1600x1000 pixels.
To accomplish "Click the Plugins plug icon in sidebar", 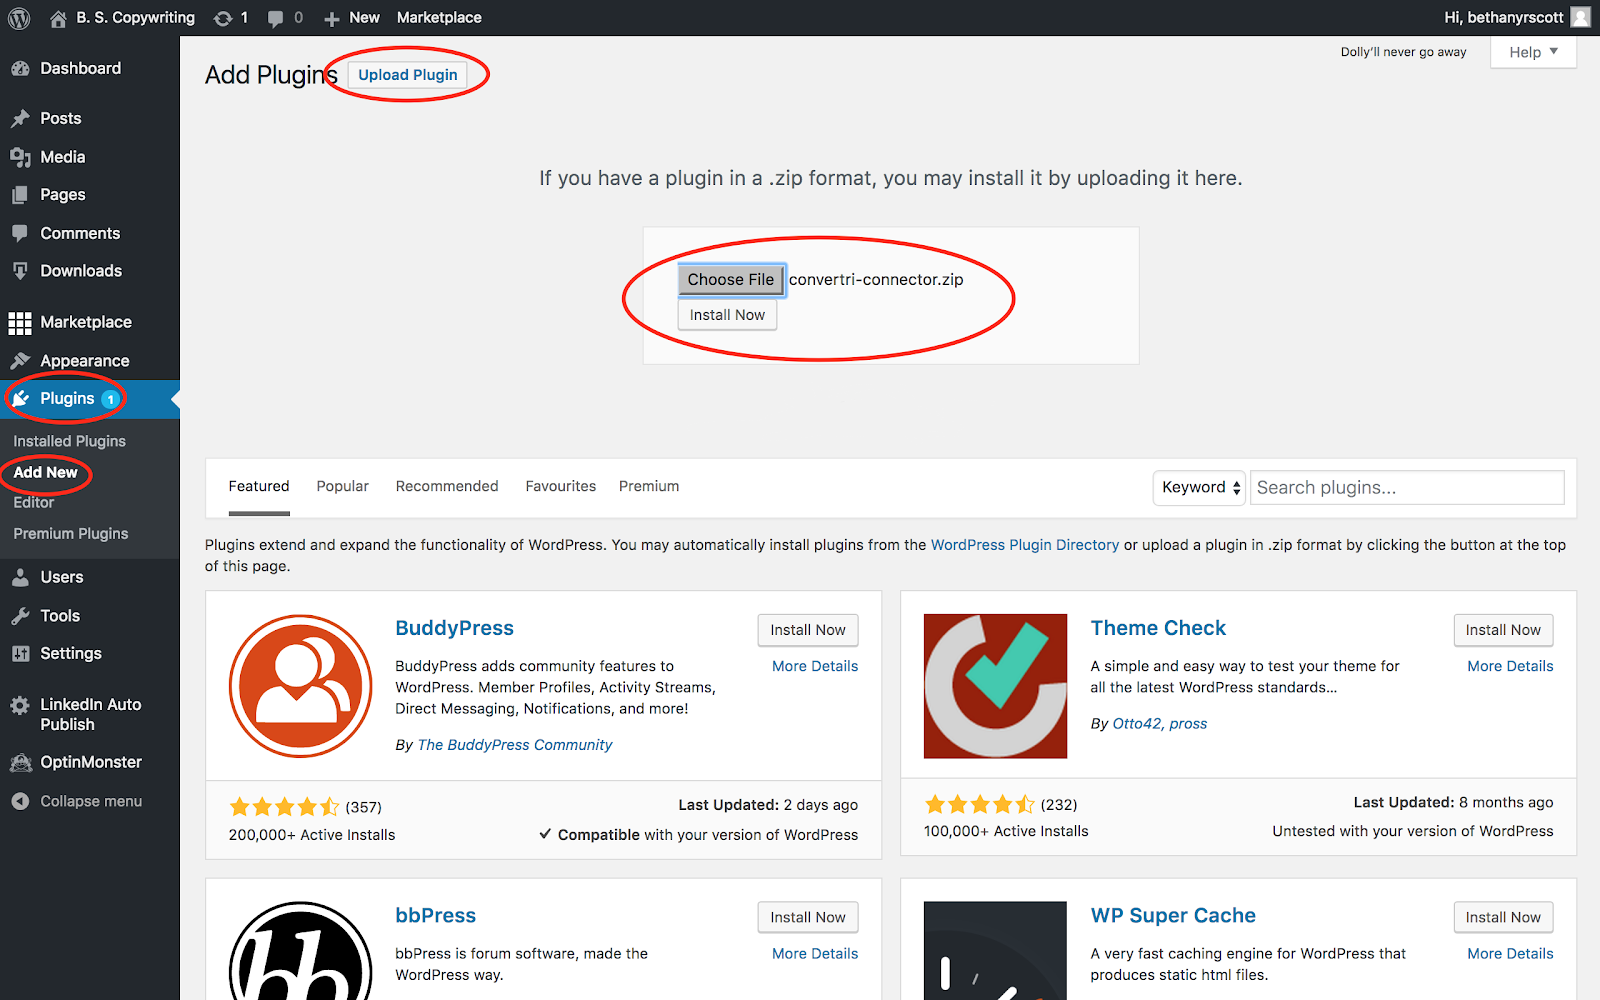I will 20,398.
